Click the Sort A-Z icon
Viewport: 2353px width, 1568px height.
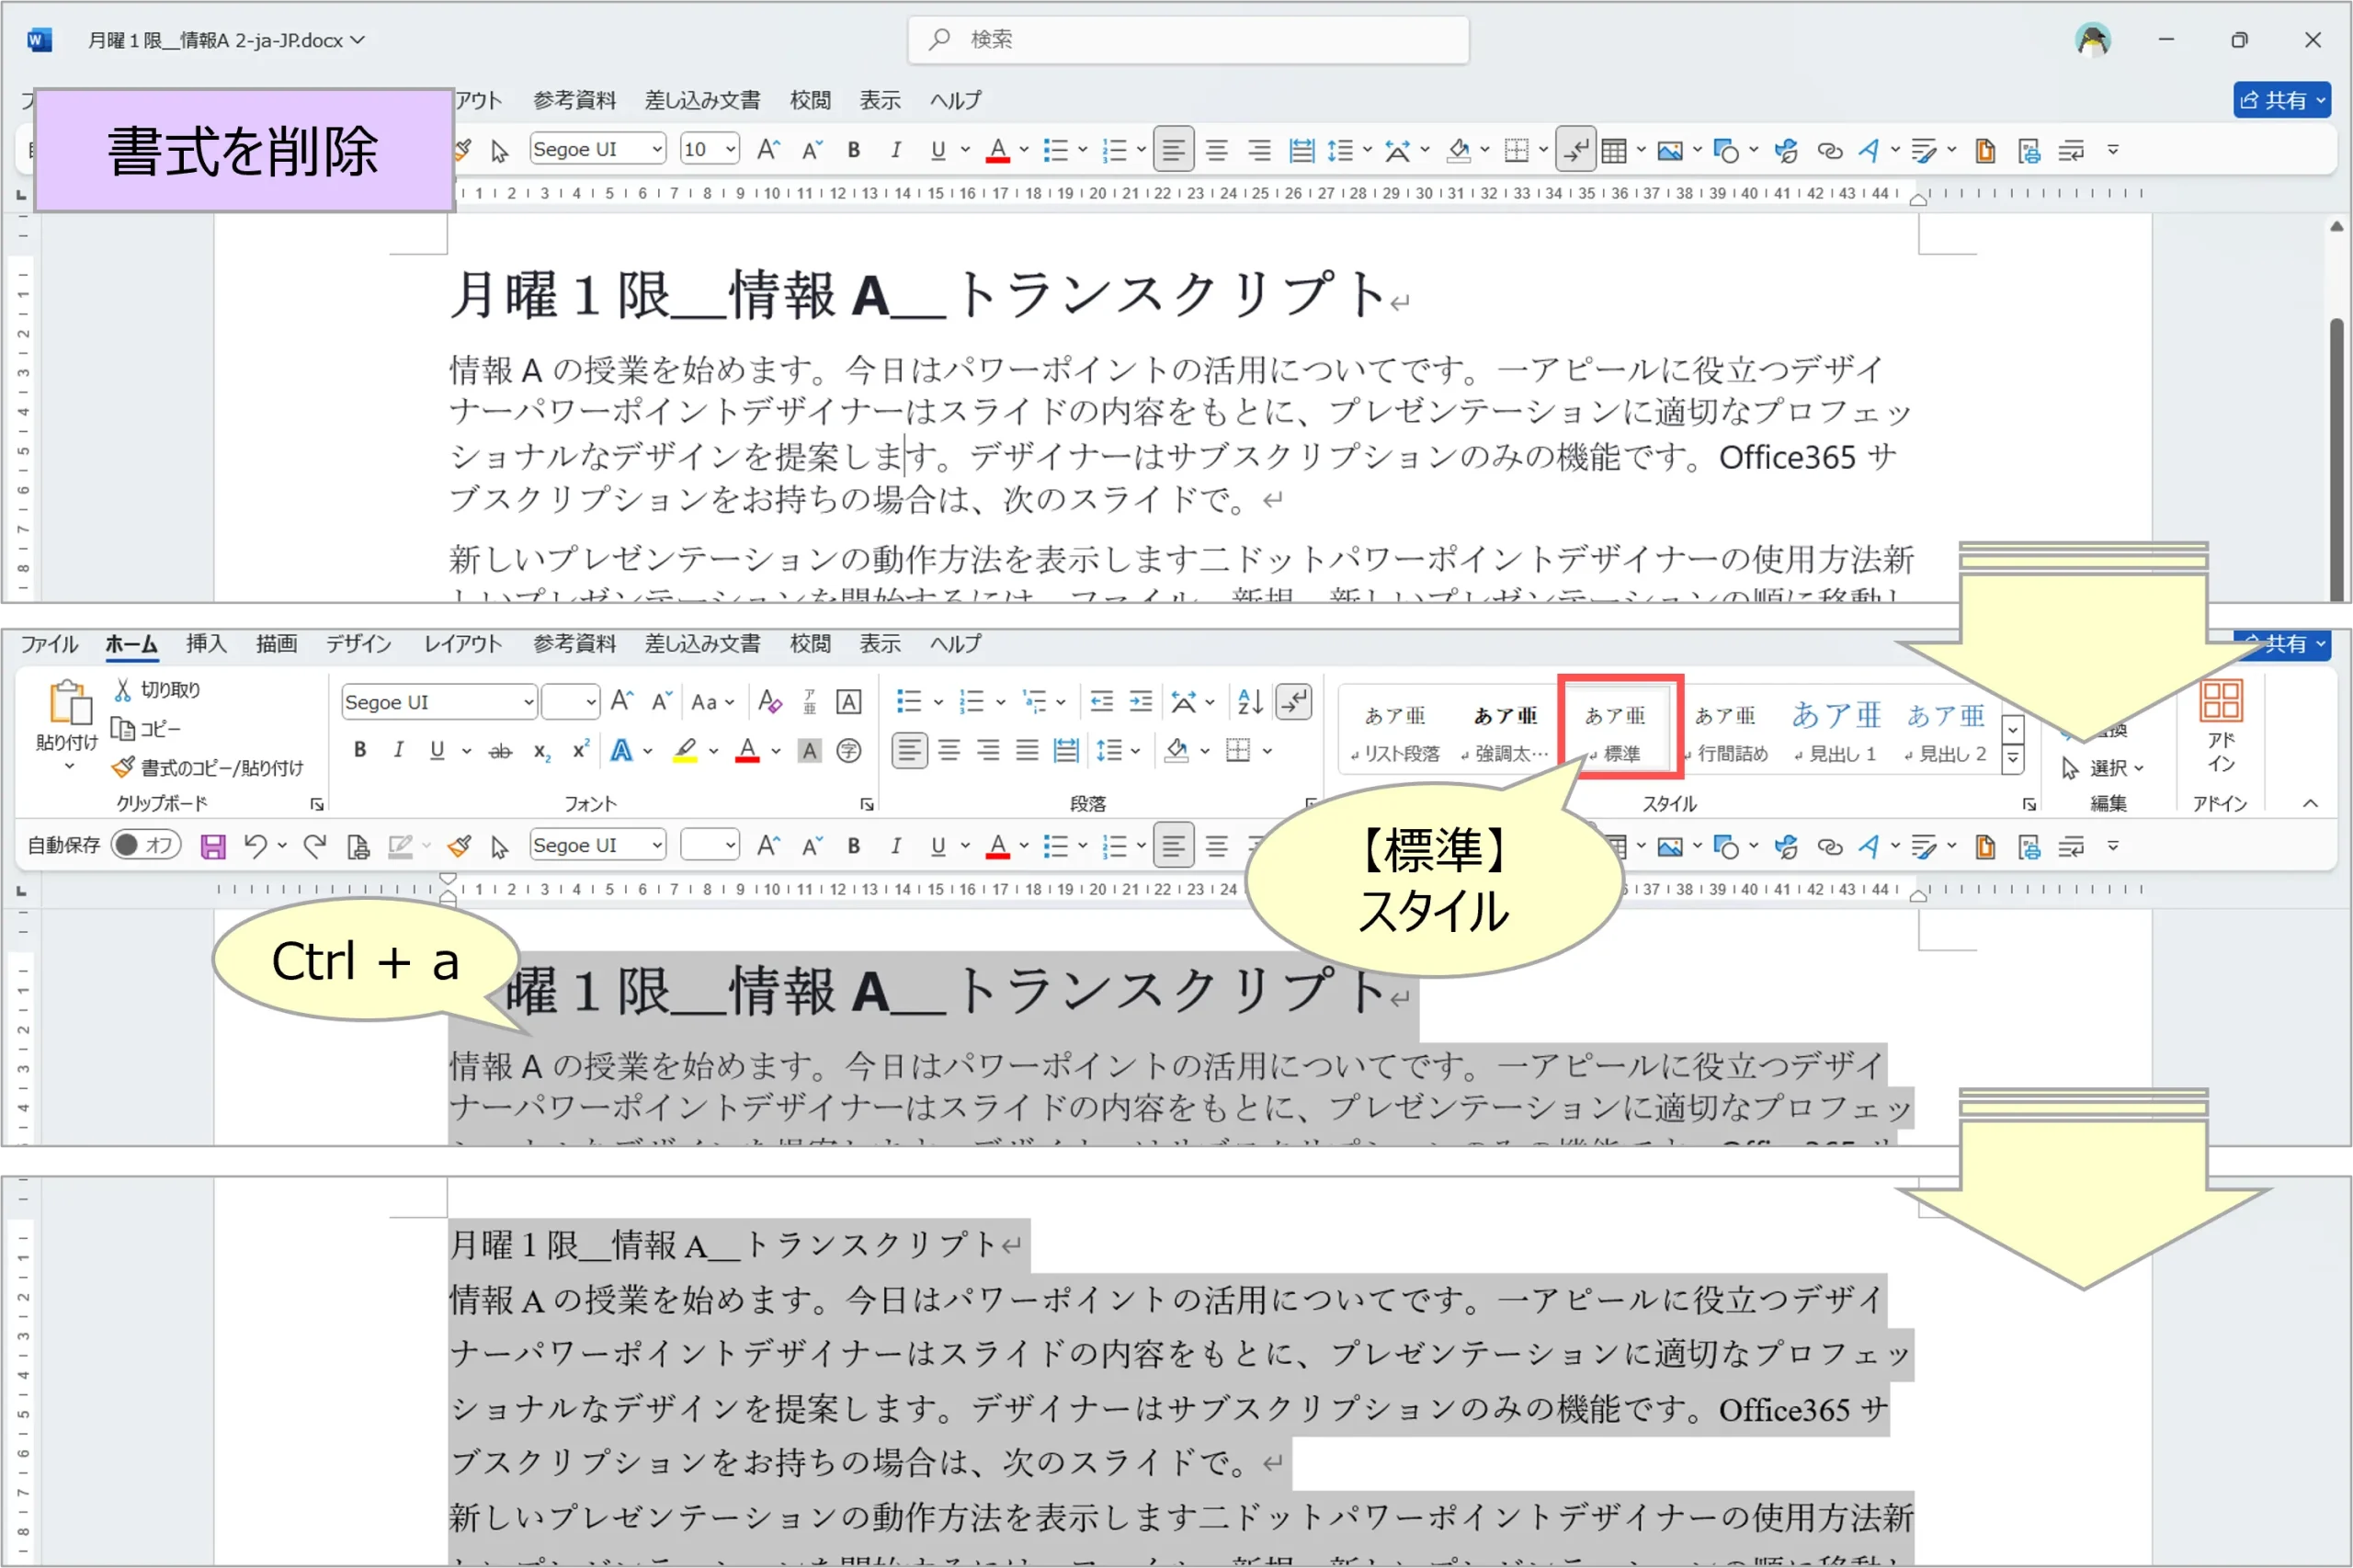pyautogui.click(x=1249, y=702)
